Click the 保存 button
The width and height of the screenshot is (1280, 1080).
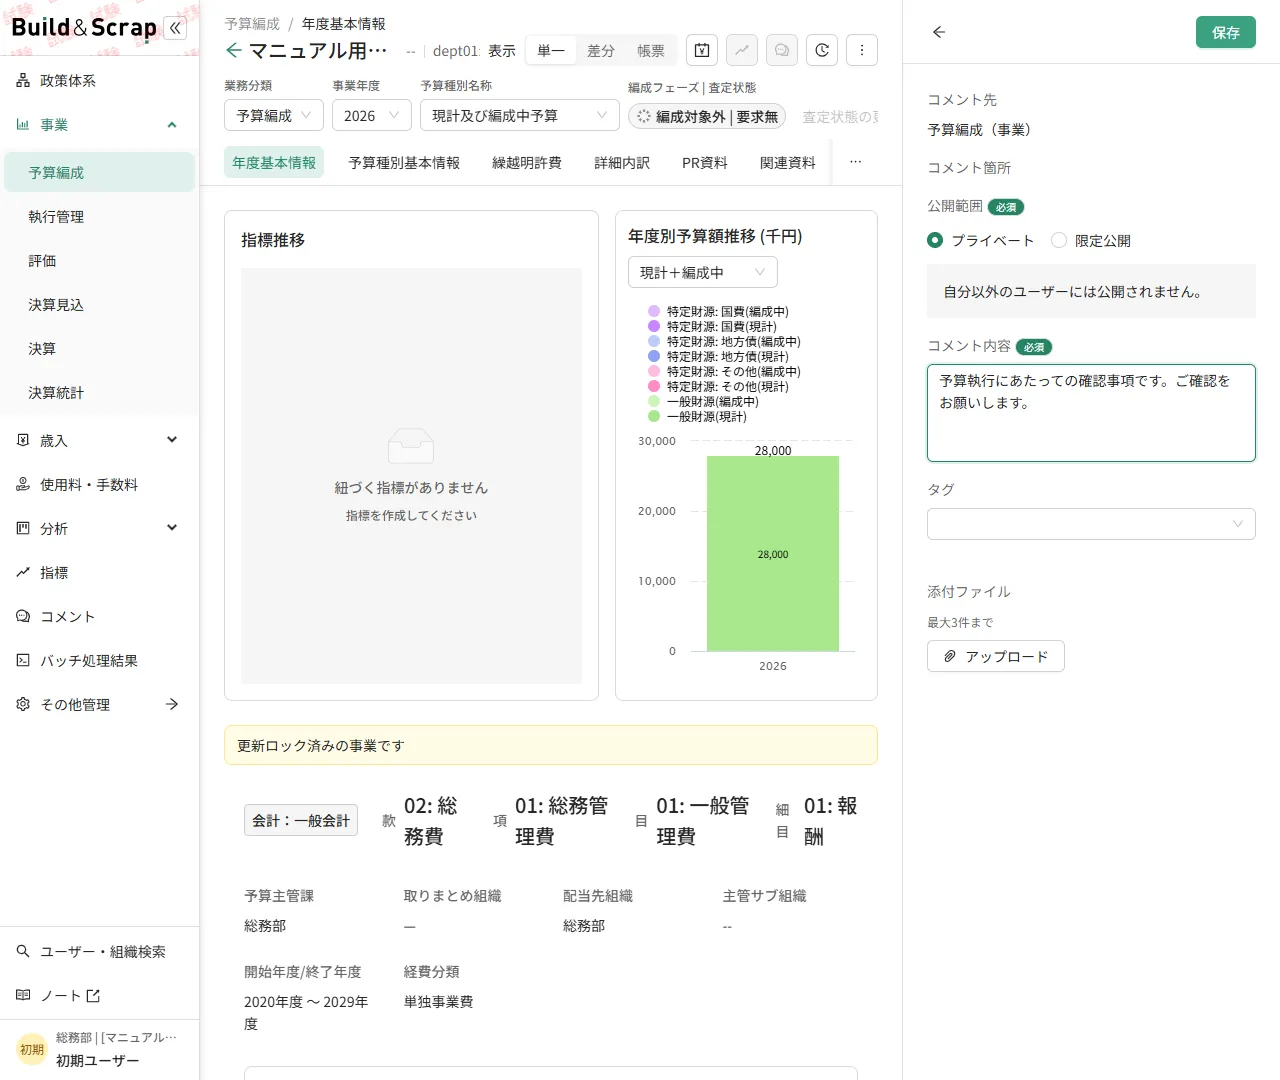[x=1226, y=32]
